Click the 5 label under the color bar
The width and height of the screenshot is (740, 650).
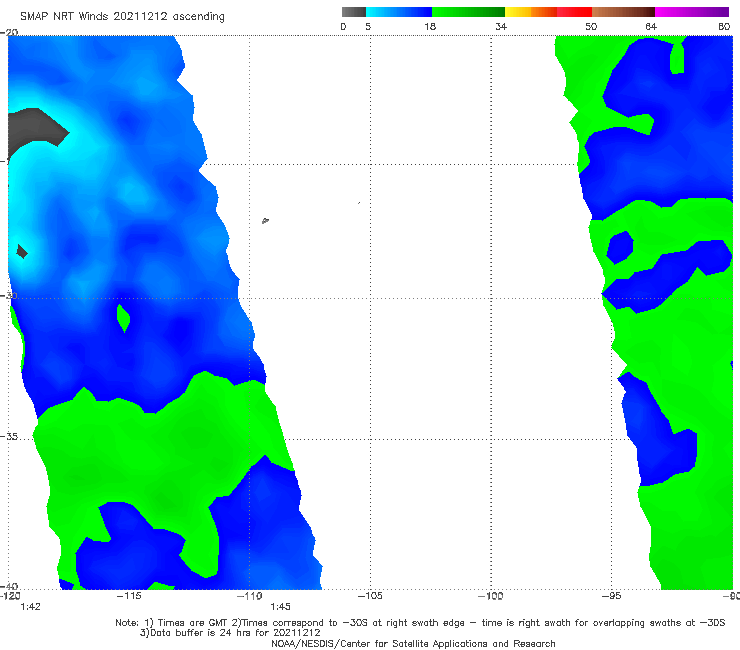click(x=368, y=26)
